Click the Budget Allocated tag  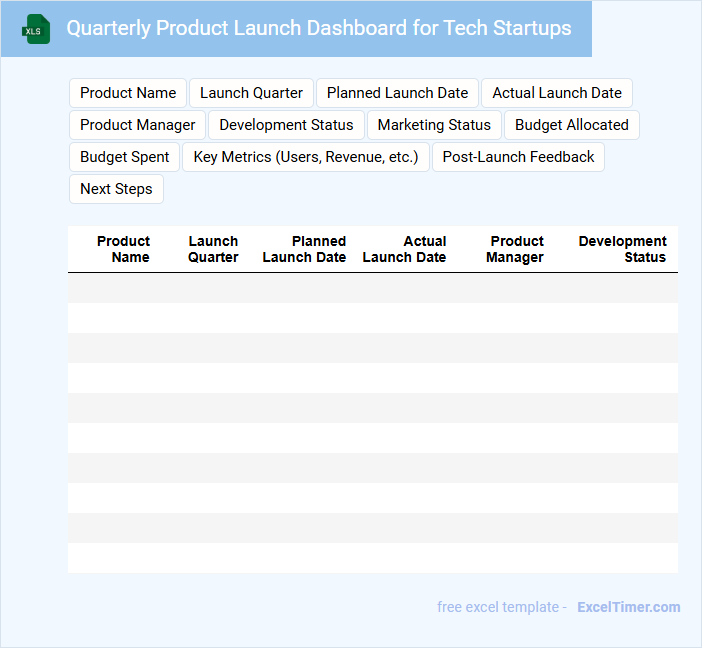click(571, 125)
